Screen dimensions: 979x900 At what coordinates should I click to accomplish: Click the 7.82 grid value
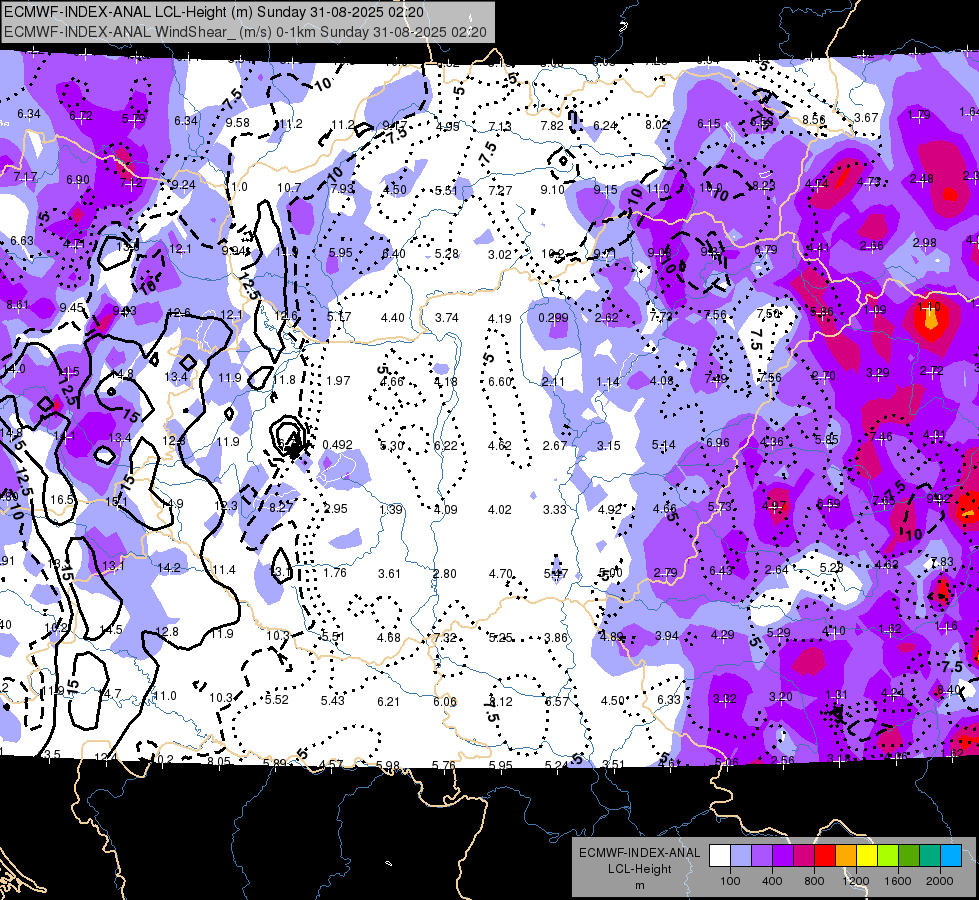click(552, 126)
